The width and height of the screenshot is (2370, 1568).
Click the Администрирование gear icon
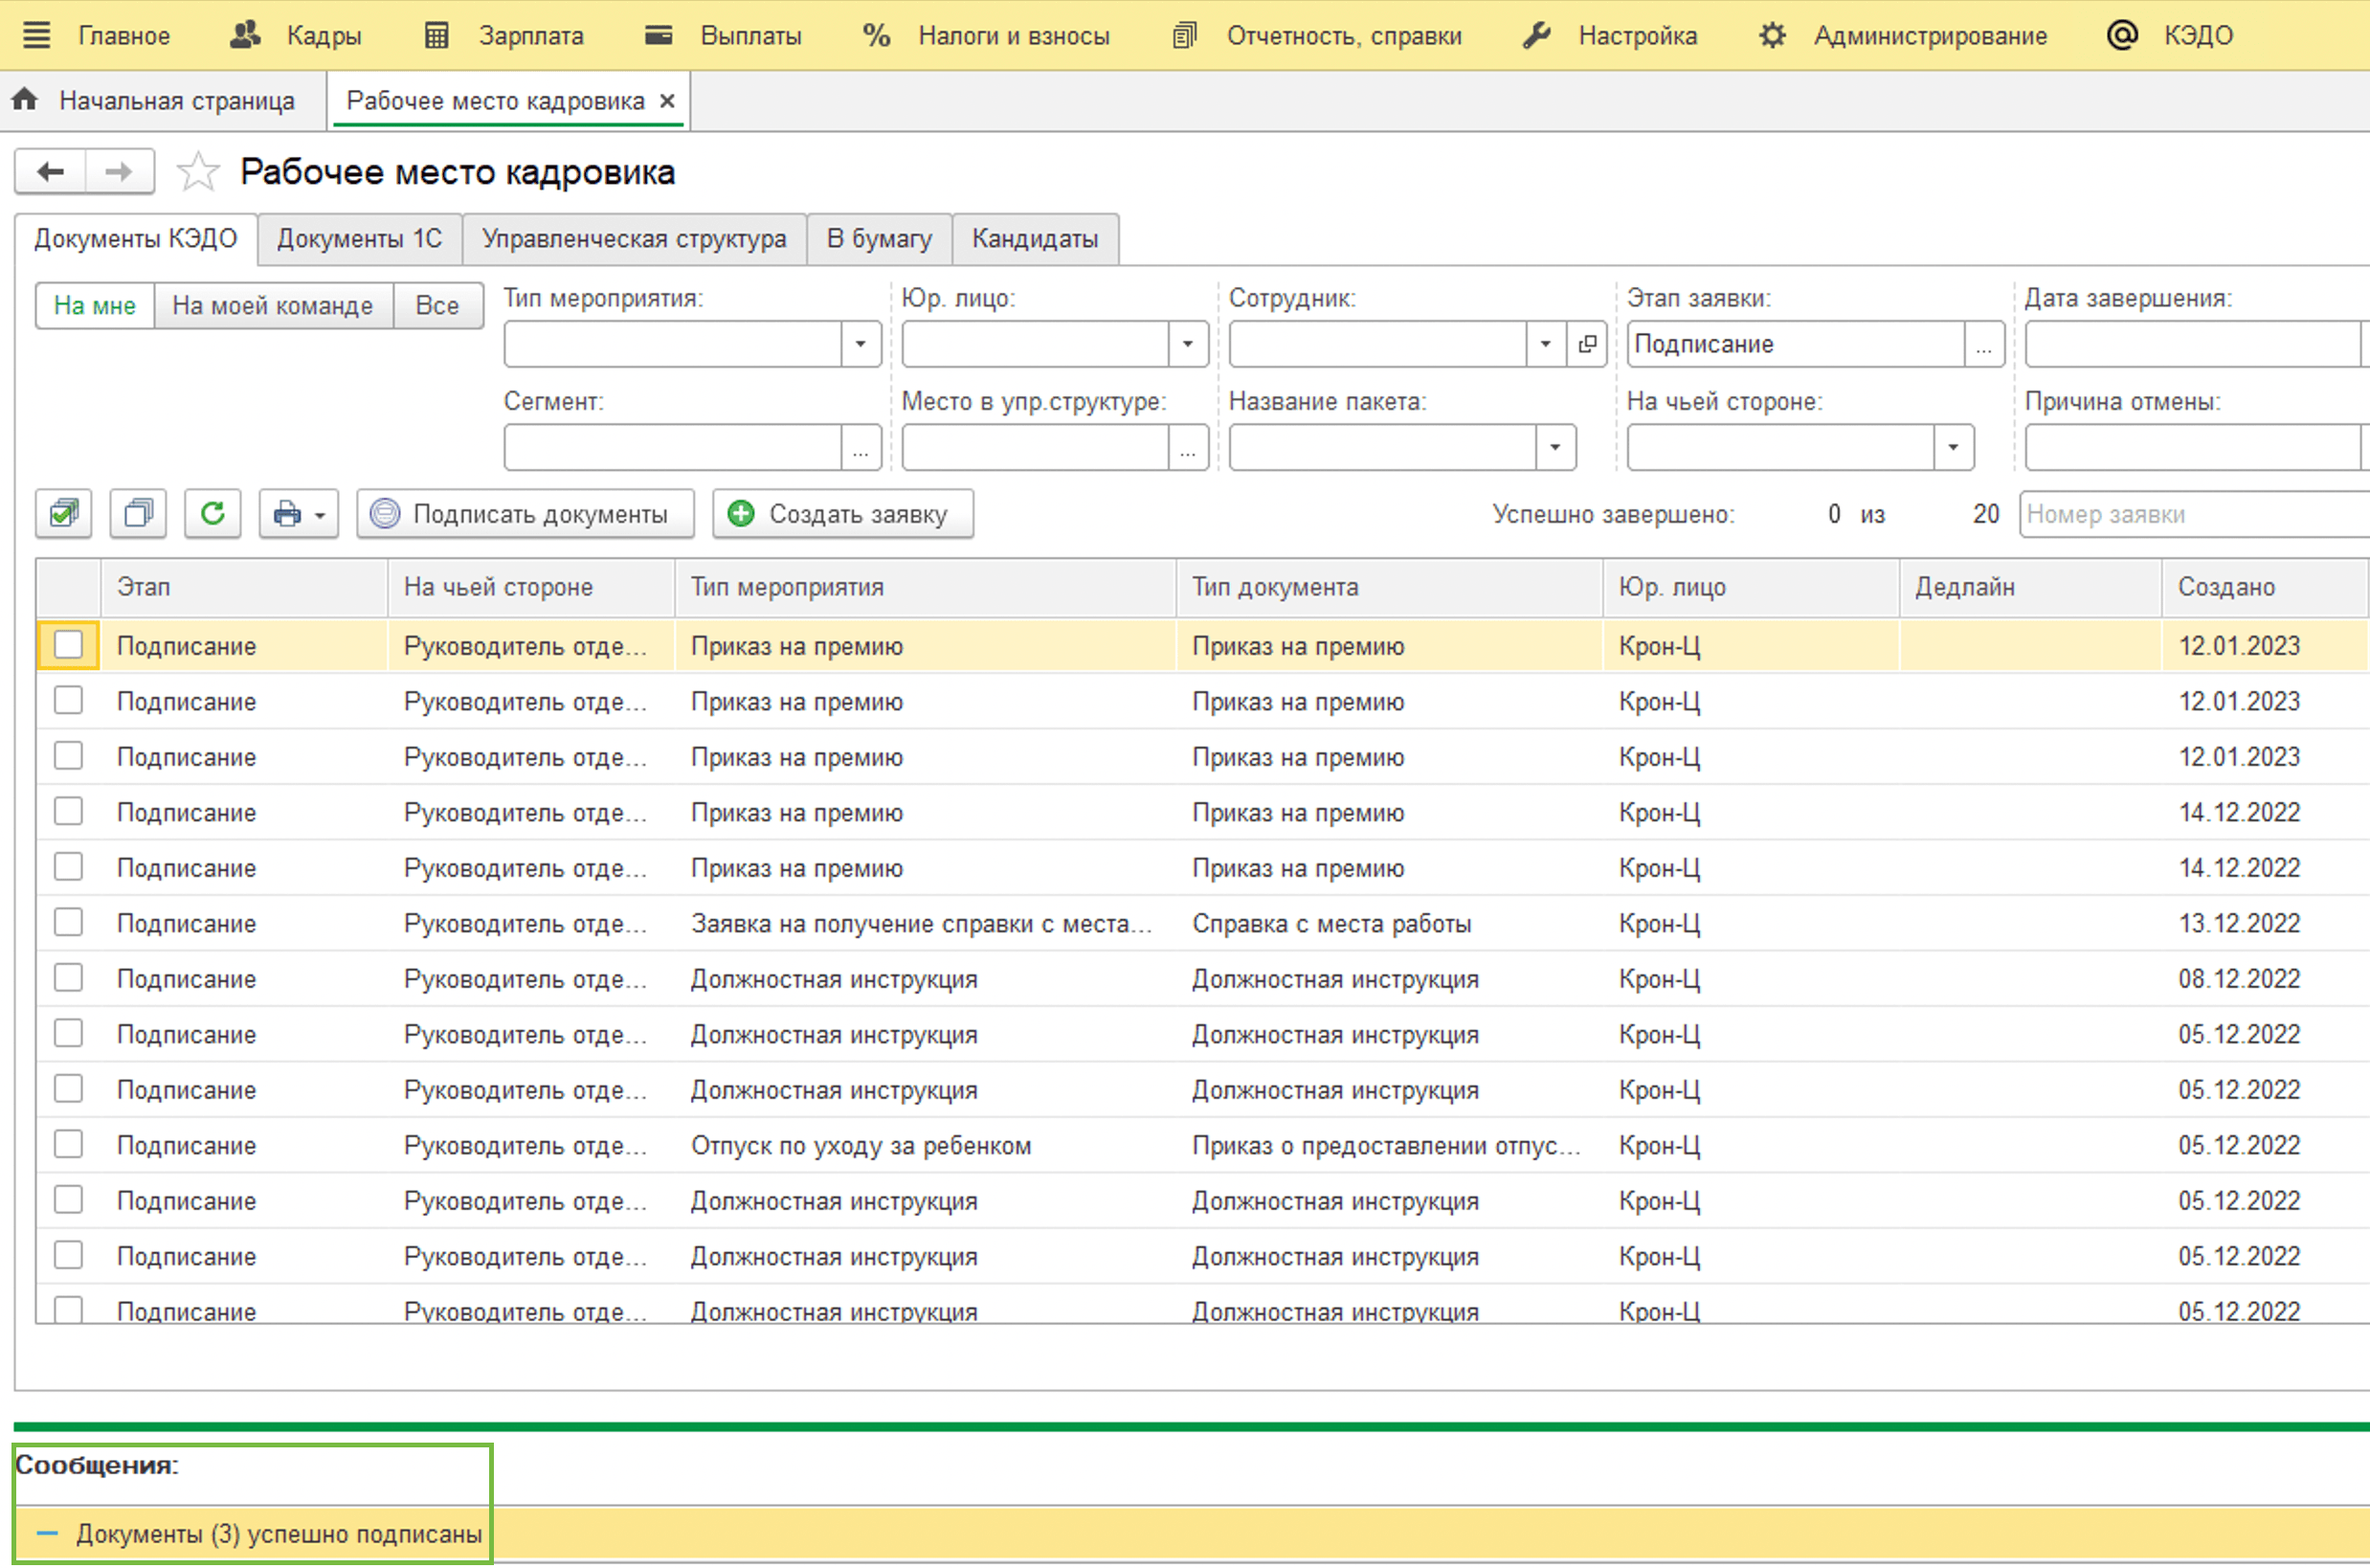[x=1772, y=35]
